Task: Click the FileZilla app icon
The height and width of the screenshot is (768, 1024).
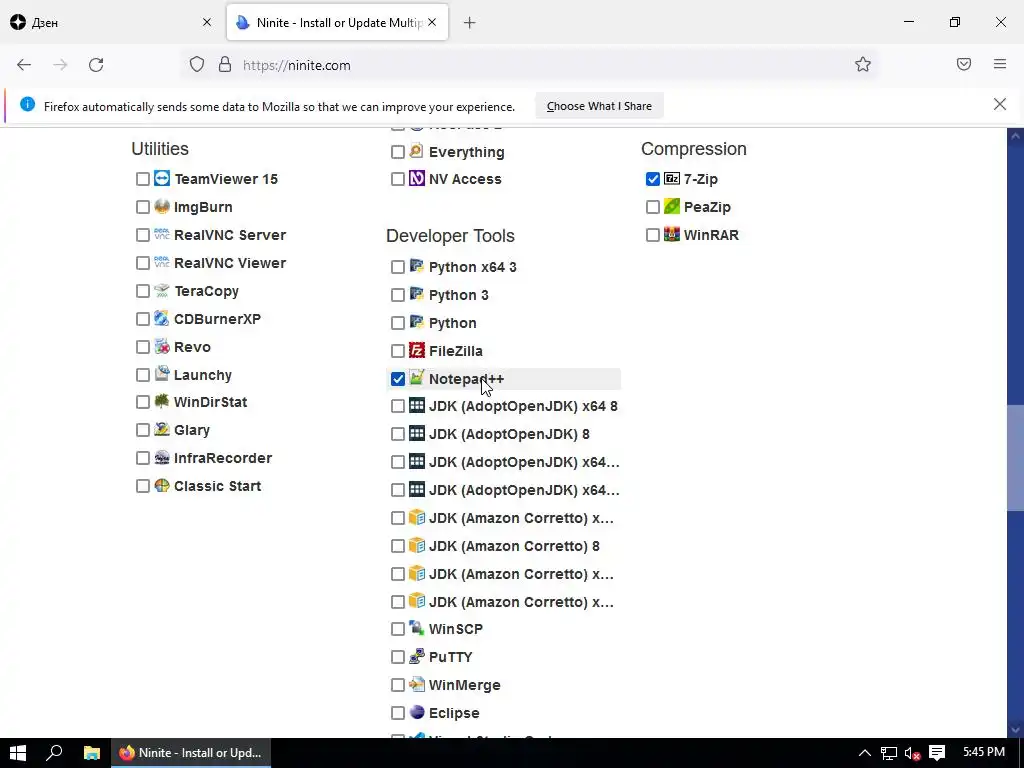Action: click(x=417, y=351)
